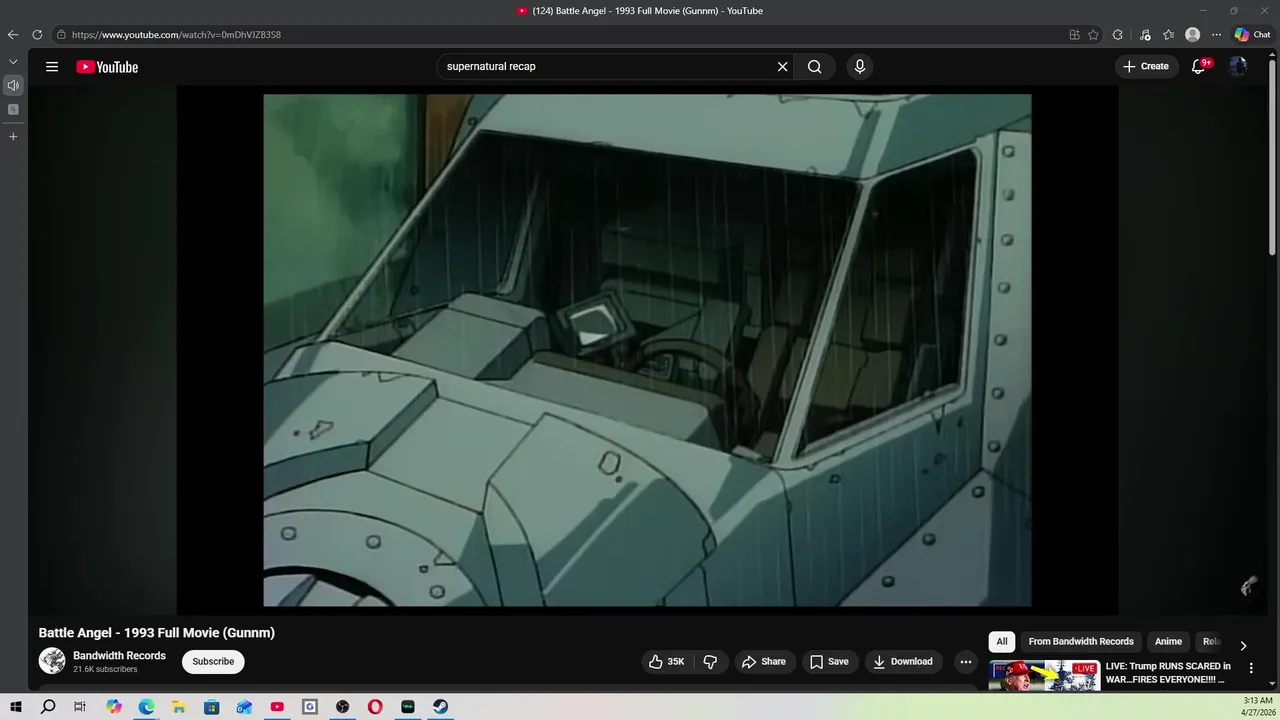Open options menu for the LIVE Trump video
The height and width of the screenshot is (720, 1280).
click(x=1251, y=668)
